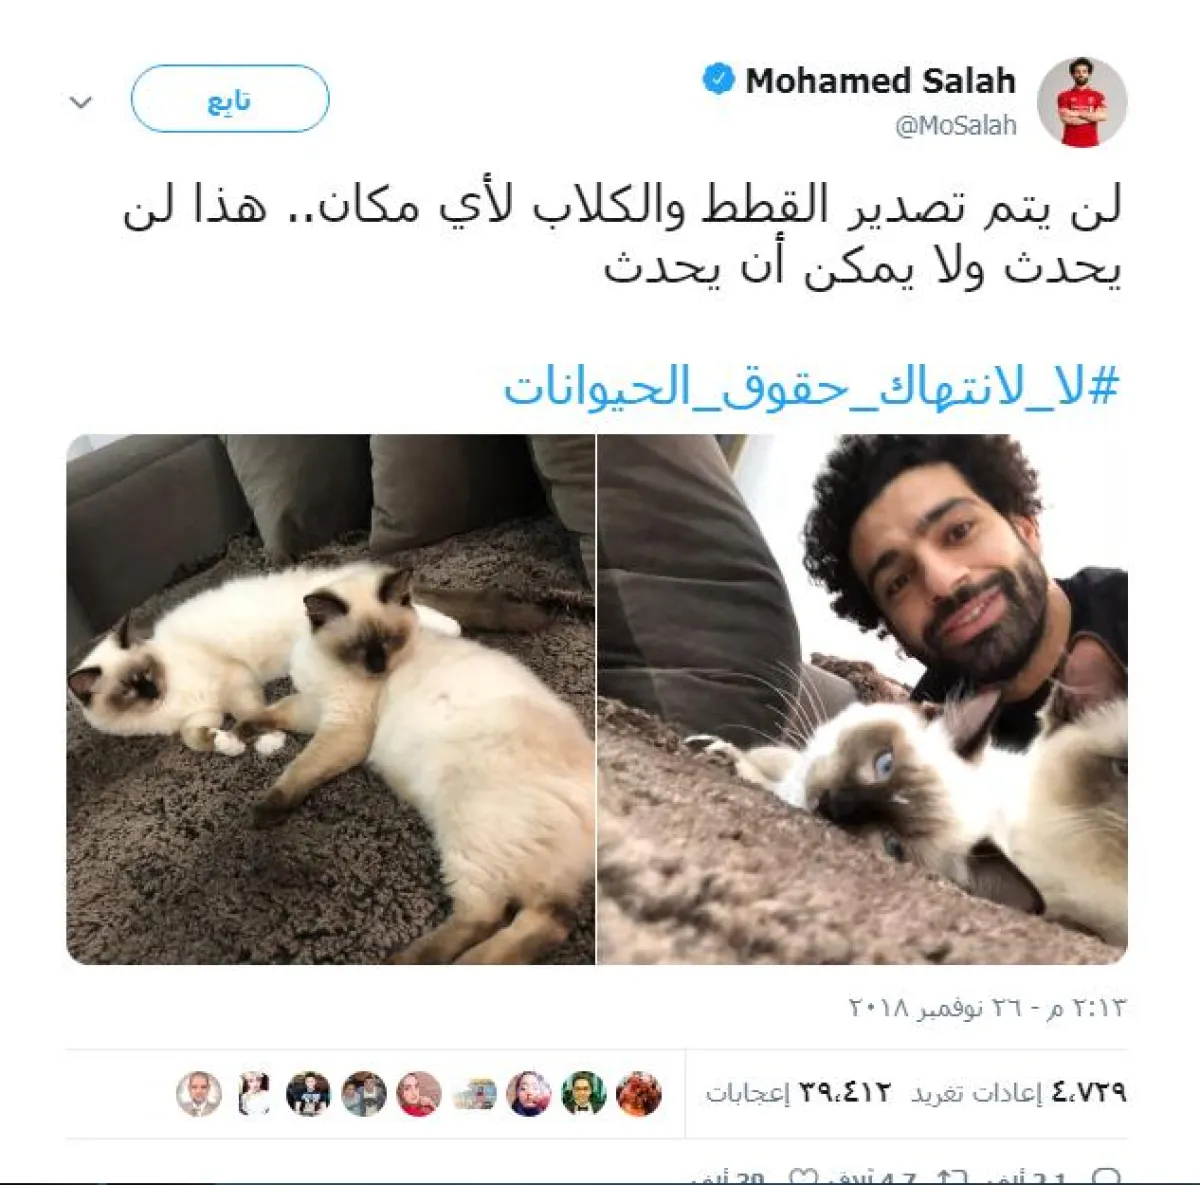Click the partially visible reply bubble icon
This screenshot has width=1200, height=1185.
point(1107,1177)
